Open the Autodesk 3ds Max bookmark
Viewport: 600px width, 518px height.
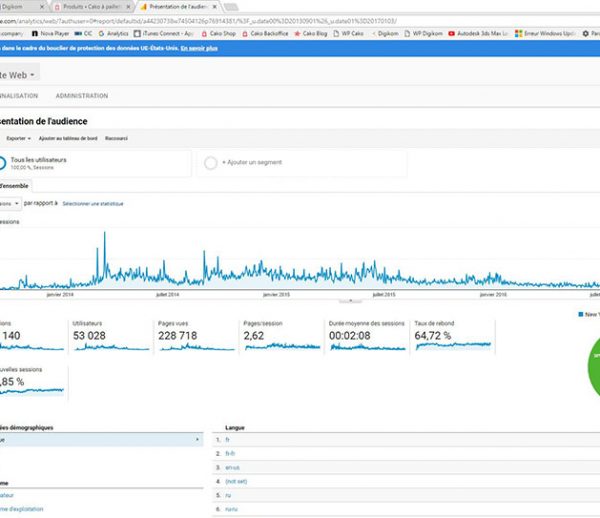point(478,34)
